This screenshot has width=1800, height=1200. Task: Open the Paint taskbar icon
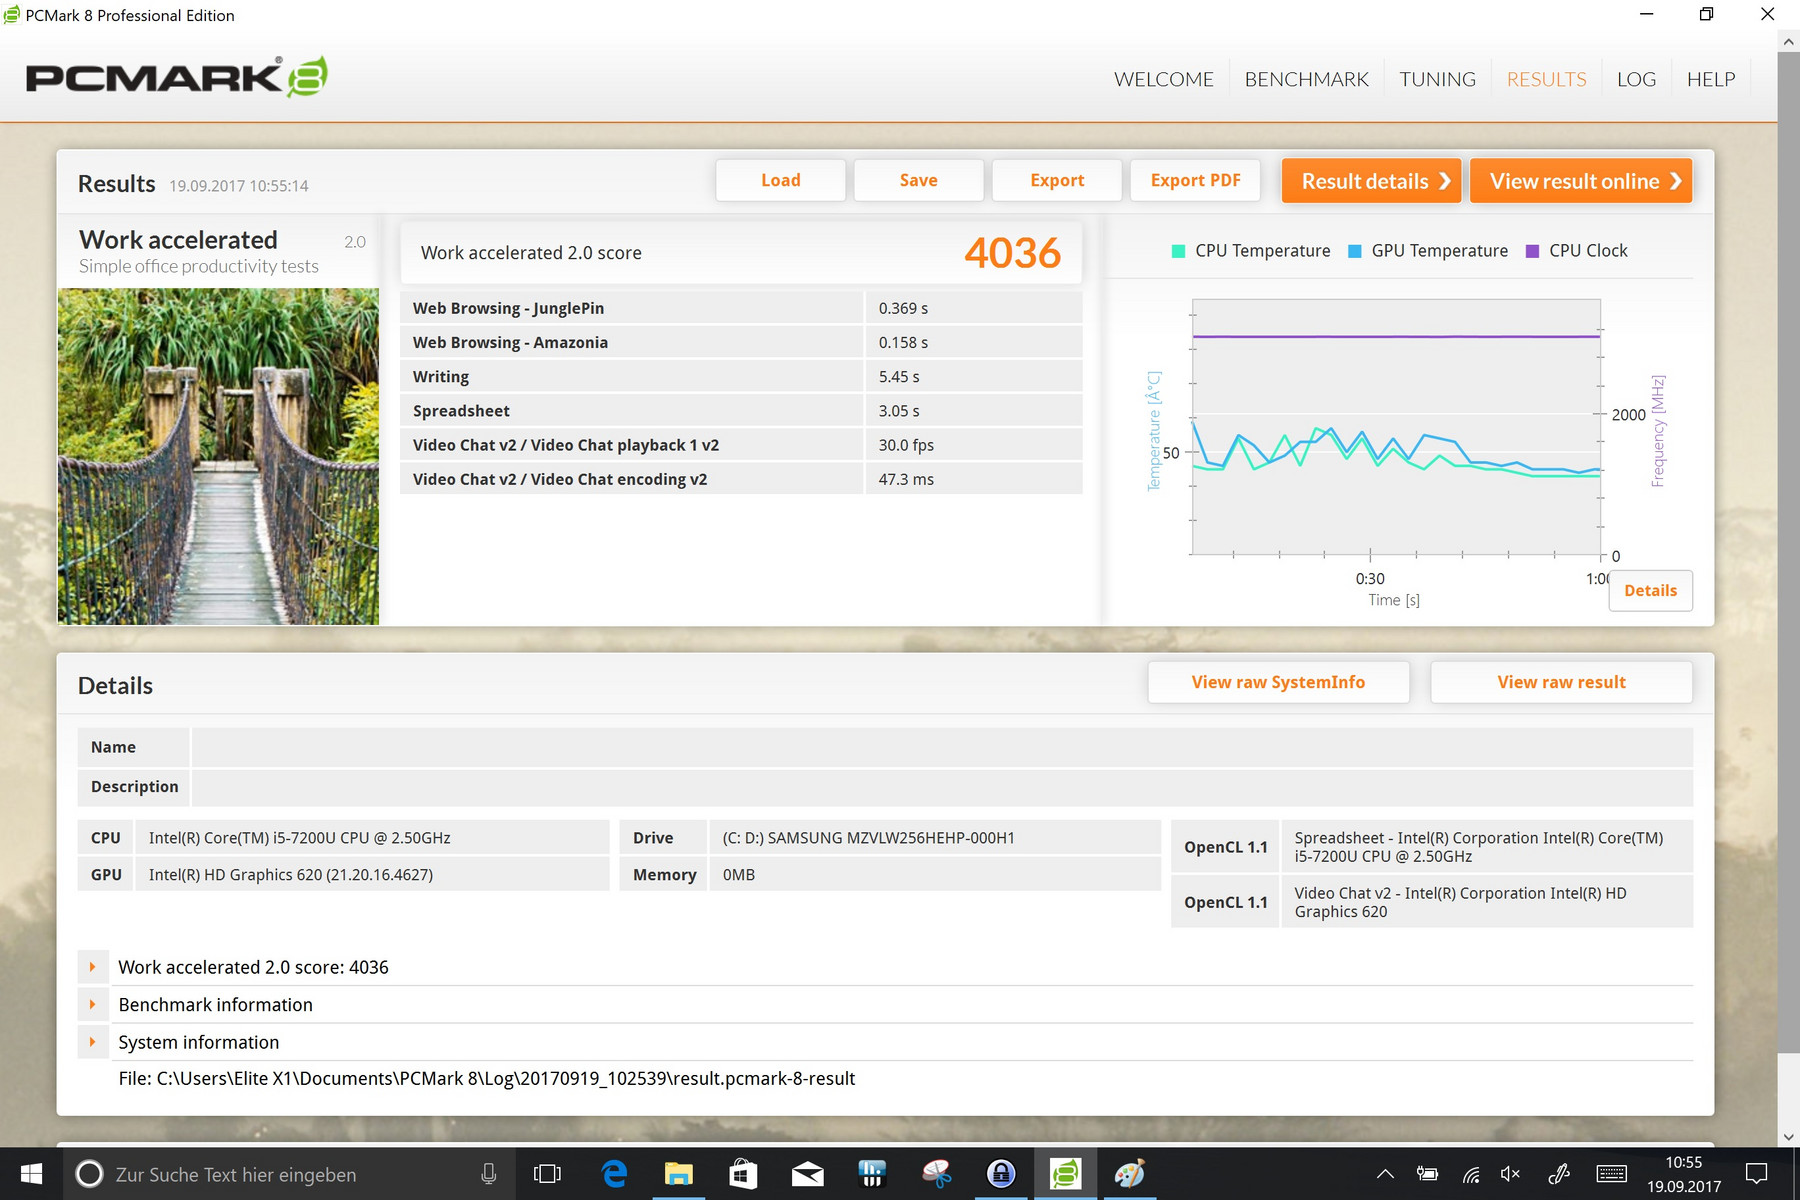point(1129,1174)
